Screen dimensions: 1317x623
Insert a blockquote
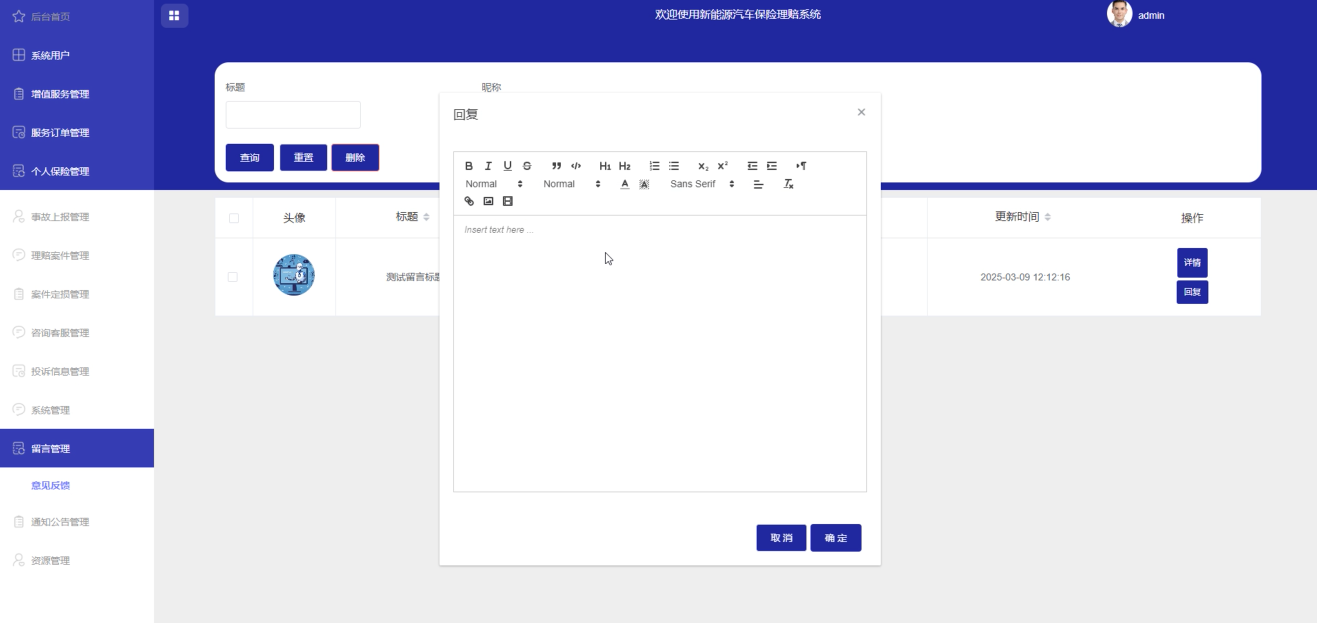pyautogui.click(x=556, y=166)
